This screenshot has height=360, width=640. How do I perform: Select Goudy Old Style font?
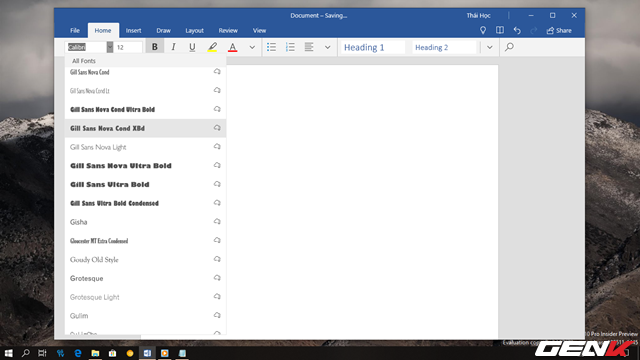click(145, 260)
